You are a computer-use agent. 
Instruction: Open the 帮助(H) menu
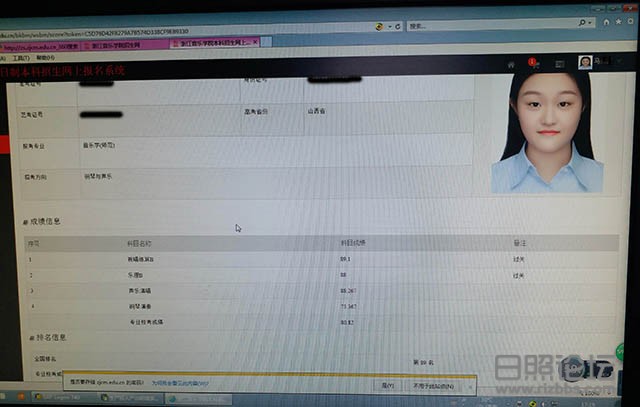(45, 58)
